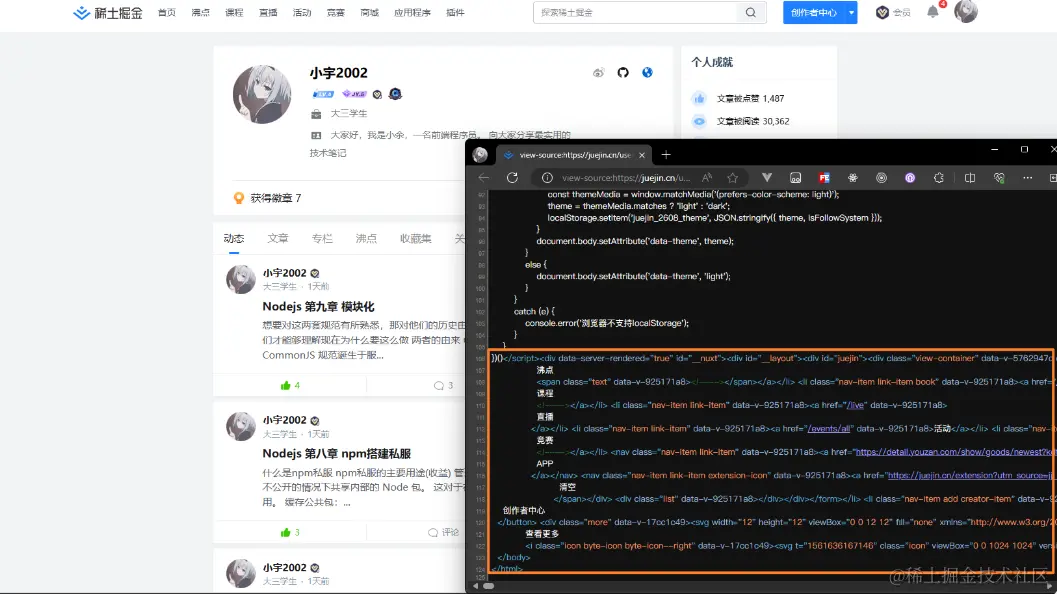
Task: Open article Nodejs 第八章 npm搭建私服
Action: pyautogui.click(x=336, y=454)
